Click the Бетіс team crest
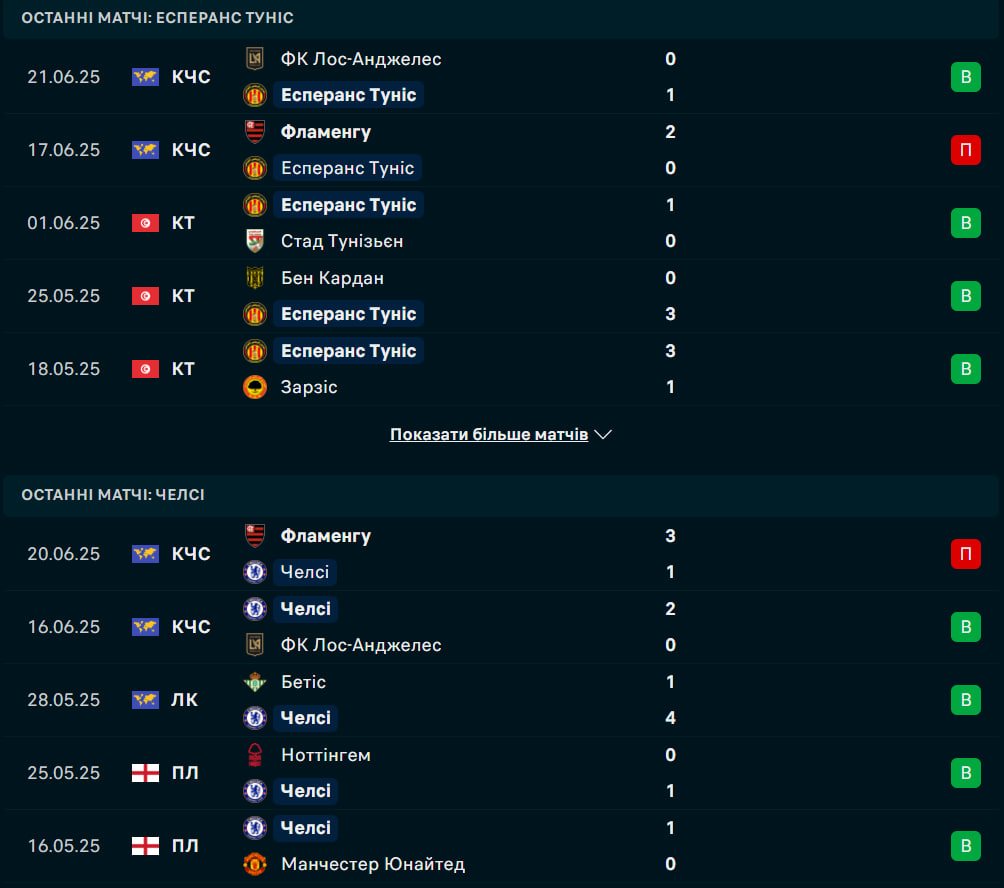Screen dimensions: 1004x888 point(255,682)
